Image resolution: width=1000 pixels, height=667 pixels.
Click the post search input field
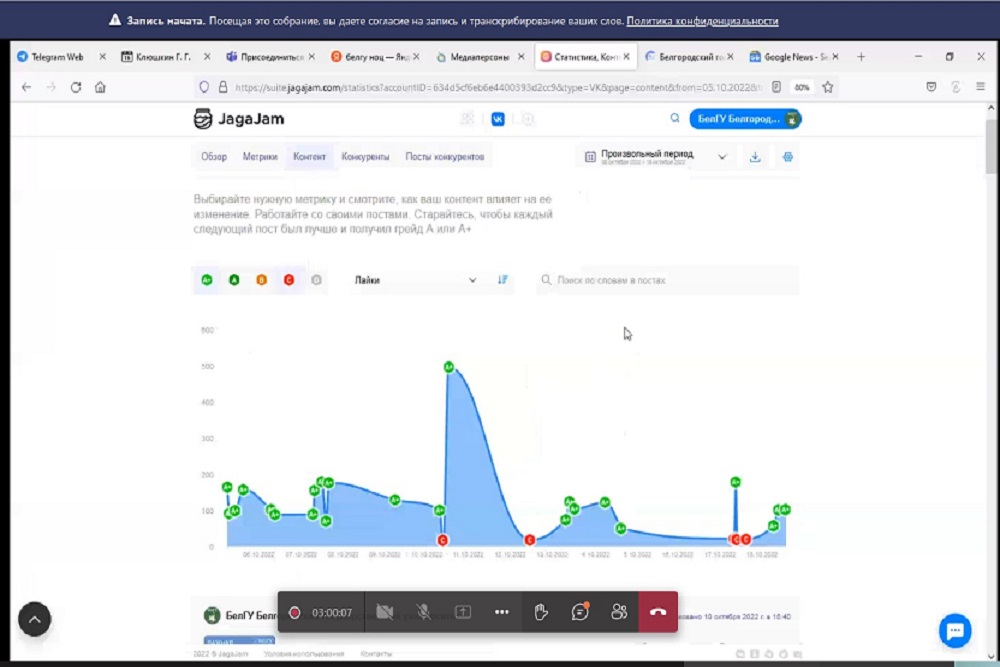[670, 281]
